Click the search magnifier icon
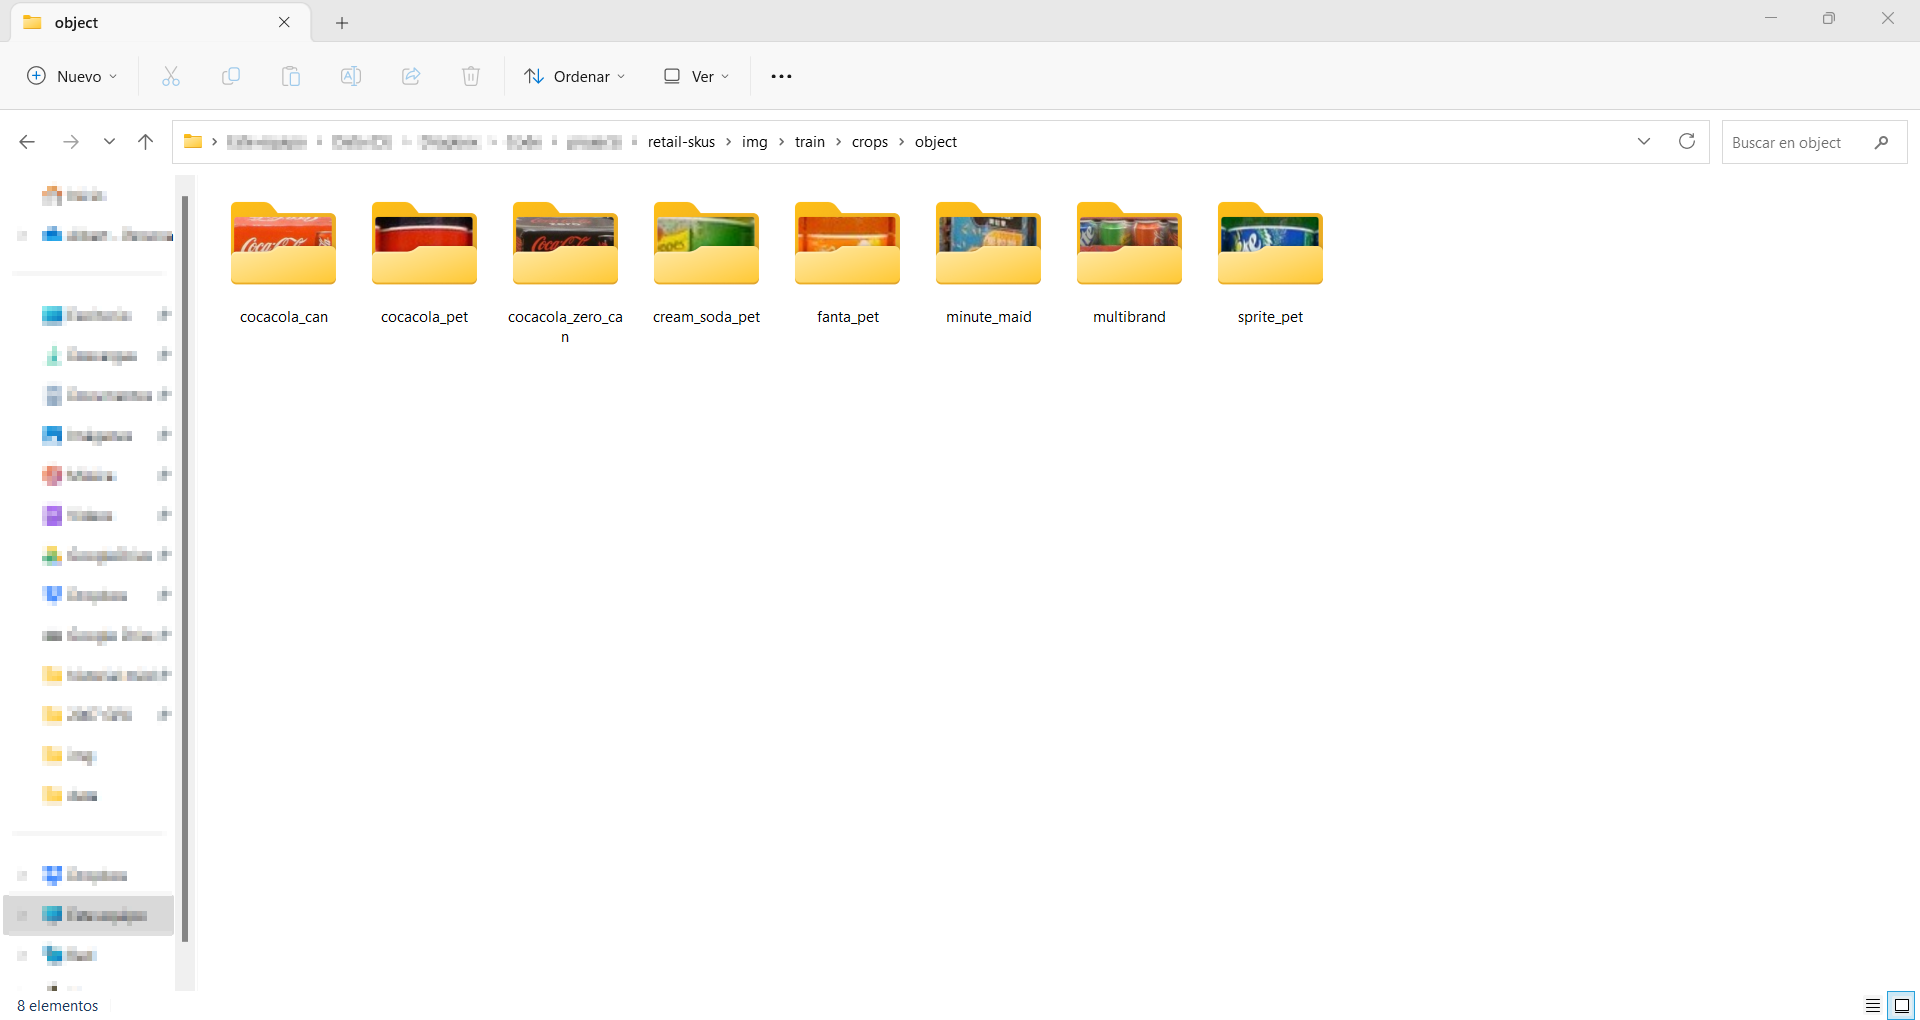 [1881, 142]
